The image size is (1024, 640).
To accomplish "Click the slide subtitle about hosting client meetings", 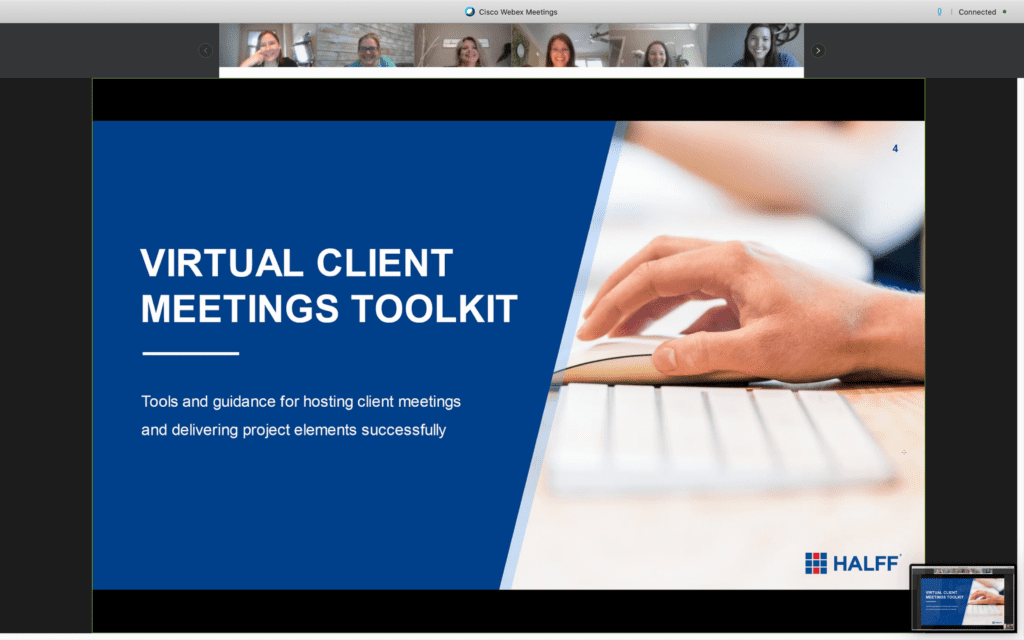I will click(x=300, y=416).
